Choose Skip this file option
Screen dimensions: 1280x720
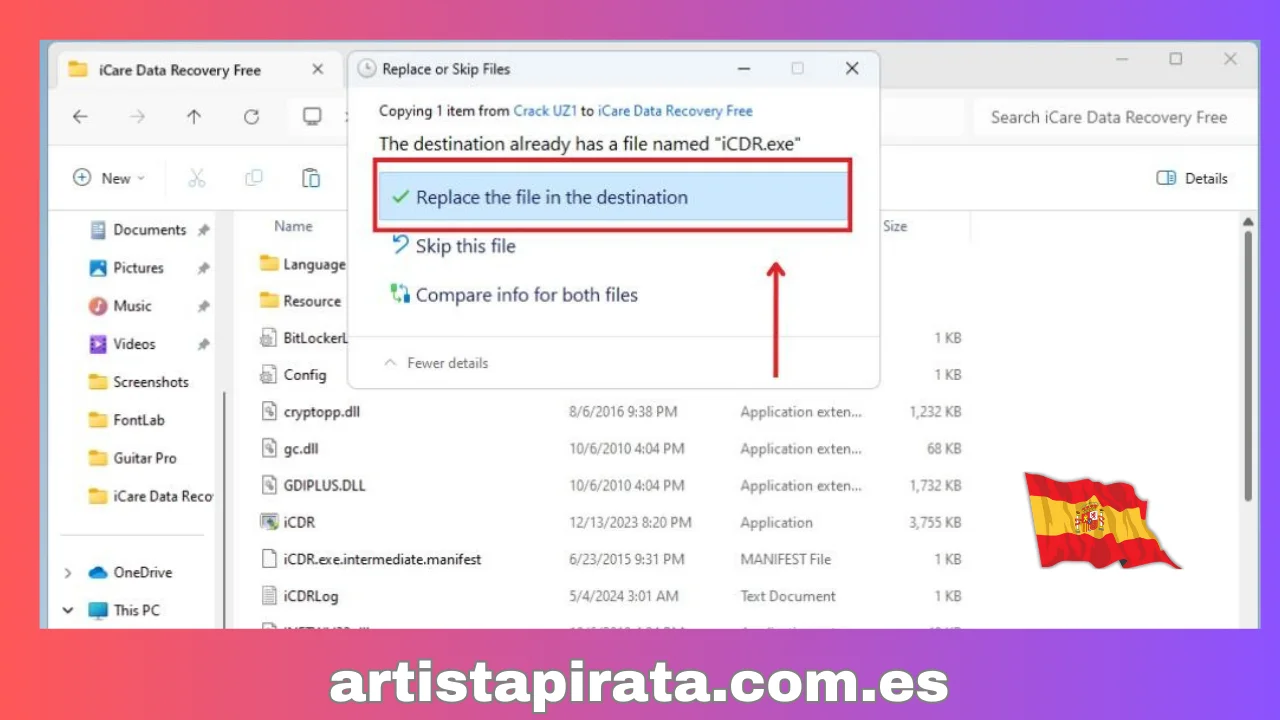pyautogui.click(x=453, y=246)
